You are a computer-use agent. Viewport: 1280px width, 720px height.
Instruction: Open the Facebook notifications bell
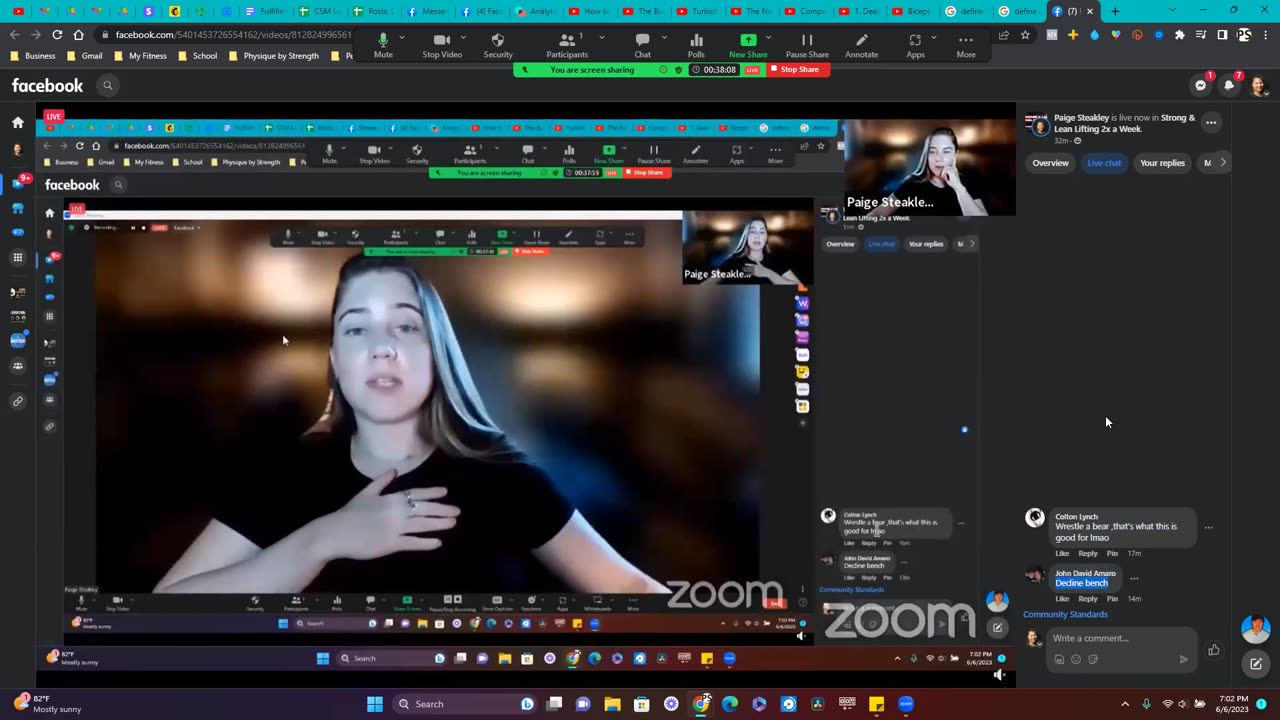pyautogui.click(x=1229, y=85)
